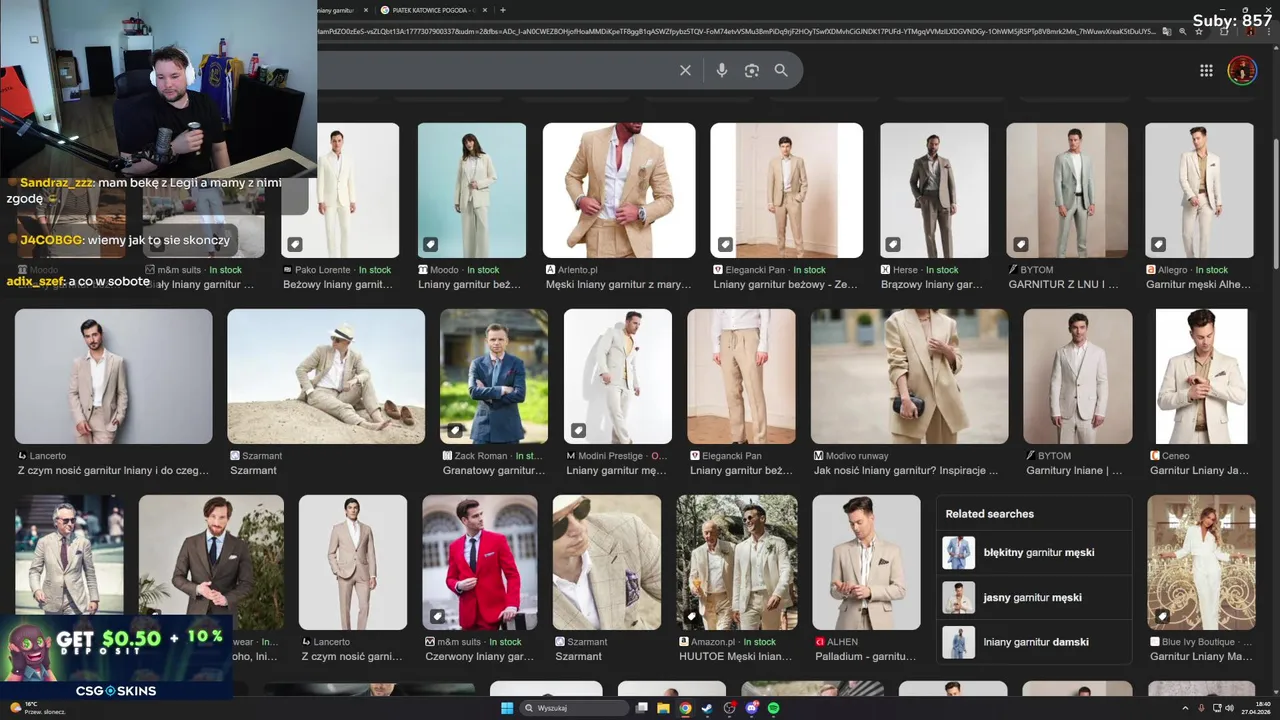Open Moodo linen suit thumbnail
This screenshot has width=1280, height=720.
tap(471, 190)
